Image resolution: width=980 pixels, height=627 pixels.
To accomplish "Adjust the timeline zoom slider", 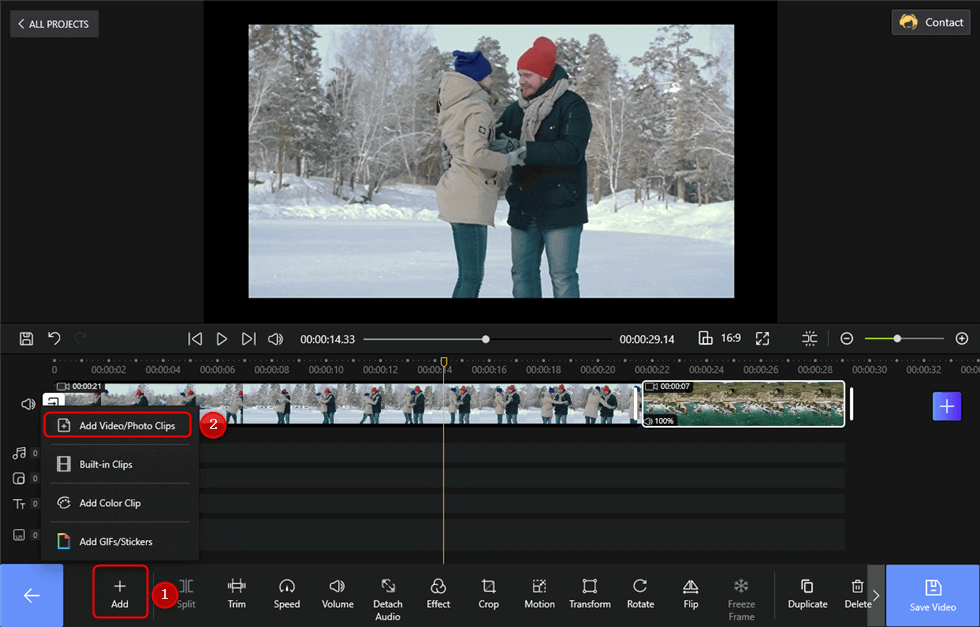I will click(897, 338).
